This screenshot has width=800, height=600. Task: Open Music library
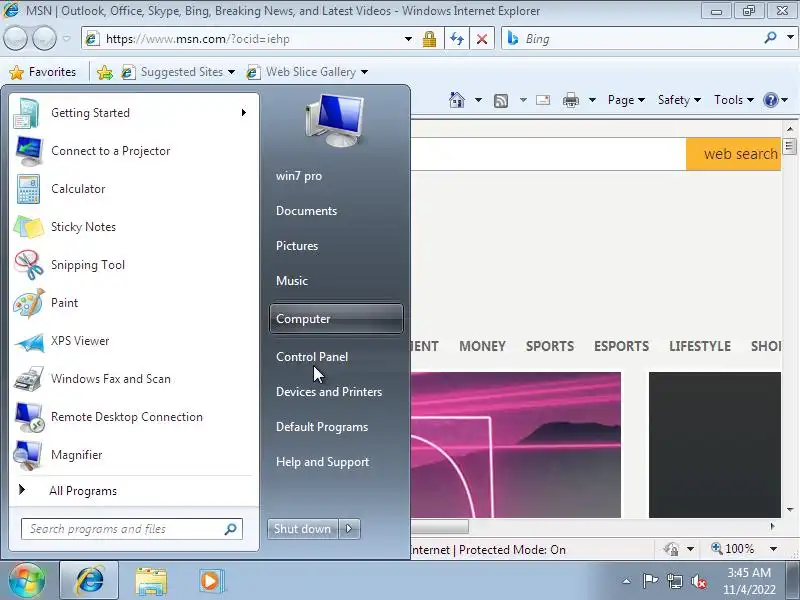336,281
